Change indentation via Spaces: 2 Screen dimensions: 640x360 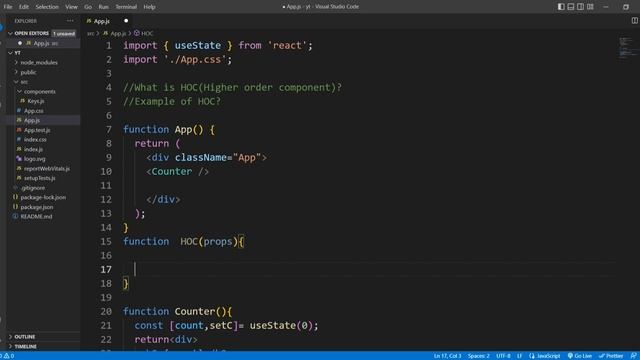478,356
